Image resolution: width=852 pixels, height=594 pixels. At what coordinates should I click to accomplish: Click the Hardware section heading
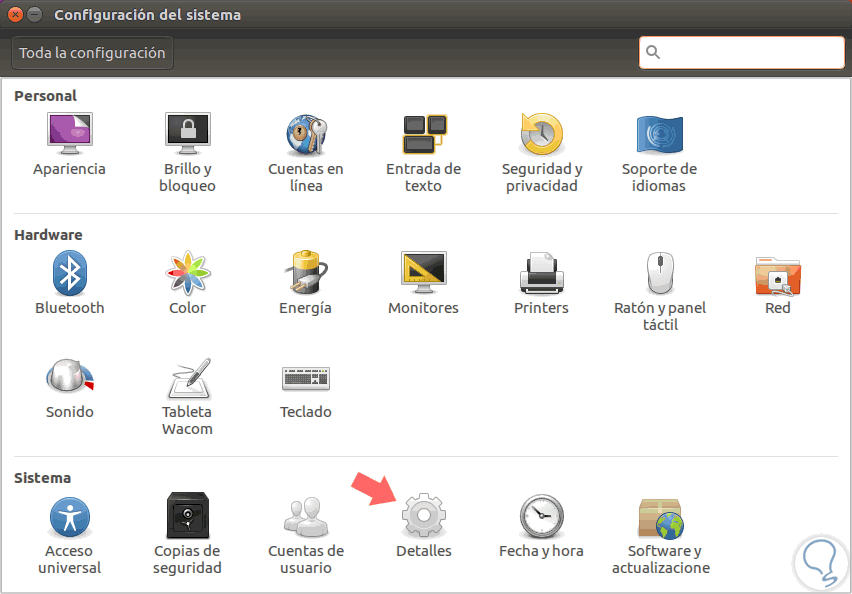coord(48,235)
